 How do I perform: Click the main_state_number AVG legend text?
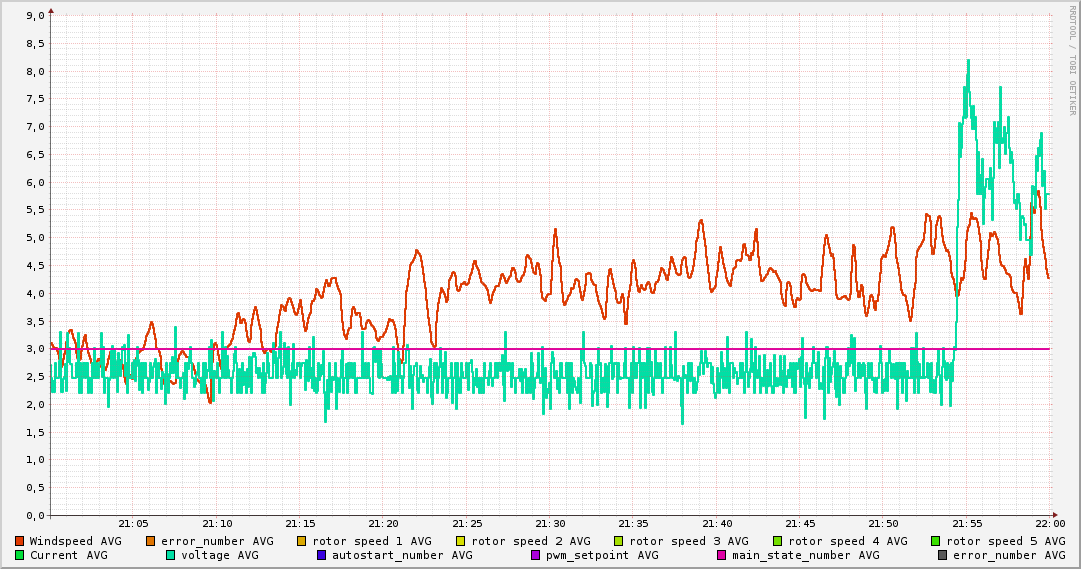pyautogui.click(x=806, y=555)
